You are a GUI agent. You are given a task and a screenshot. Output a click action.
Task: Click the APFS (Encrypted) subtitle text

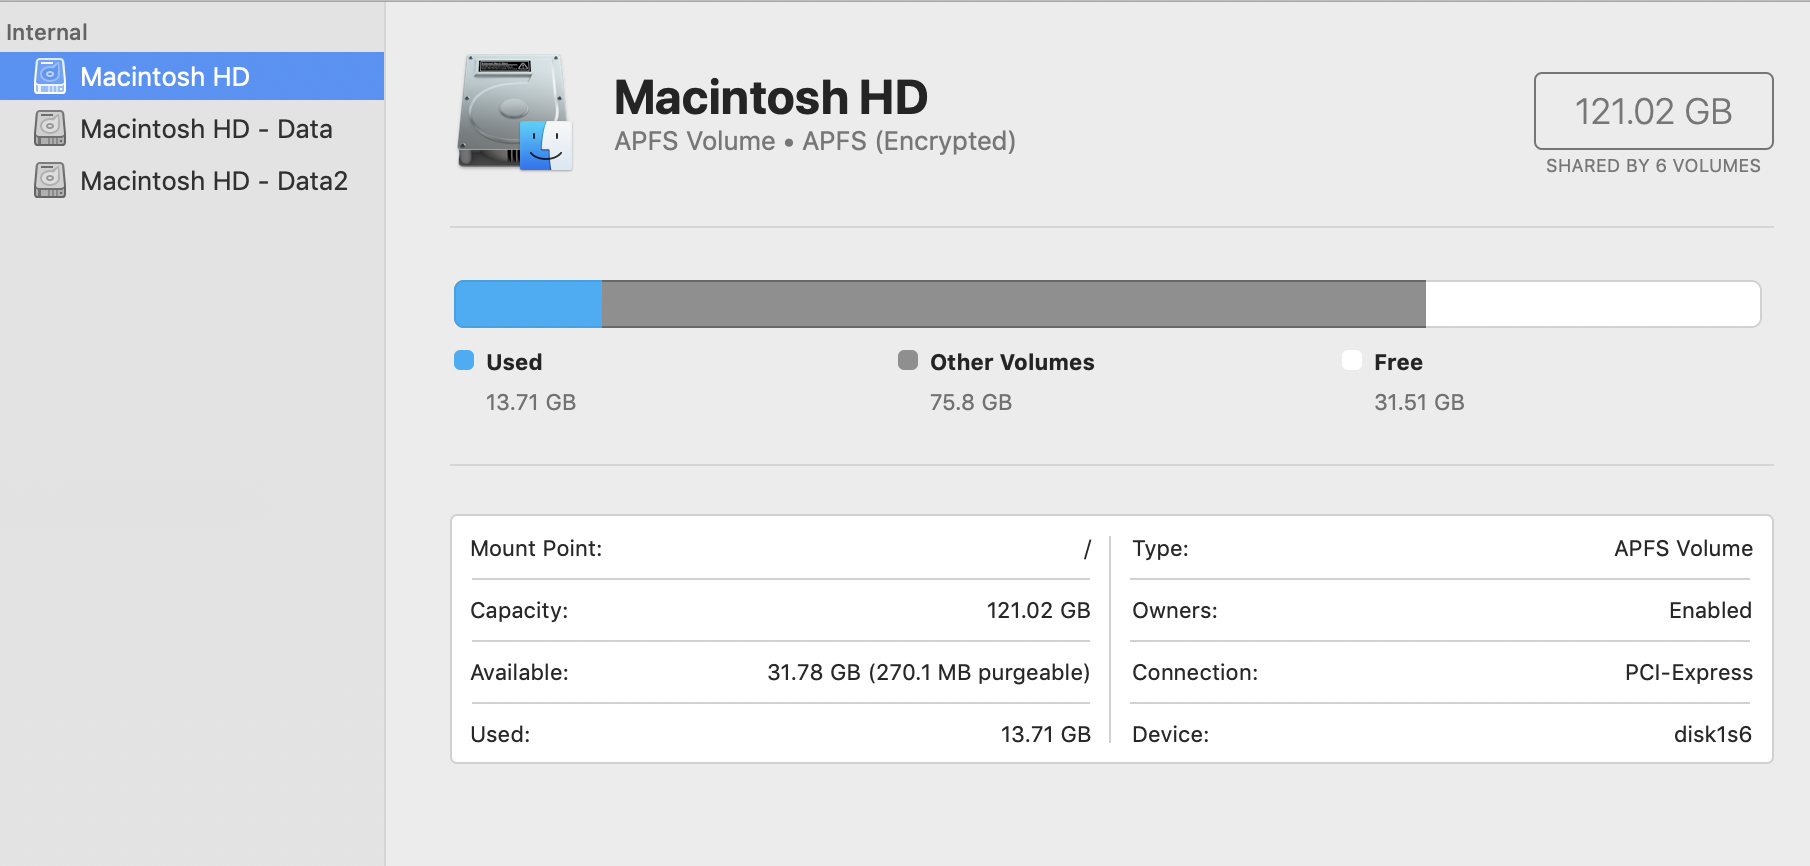click(x=908, y=141)
